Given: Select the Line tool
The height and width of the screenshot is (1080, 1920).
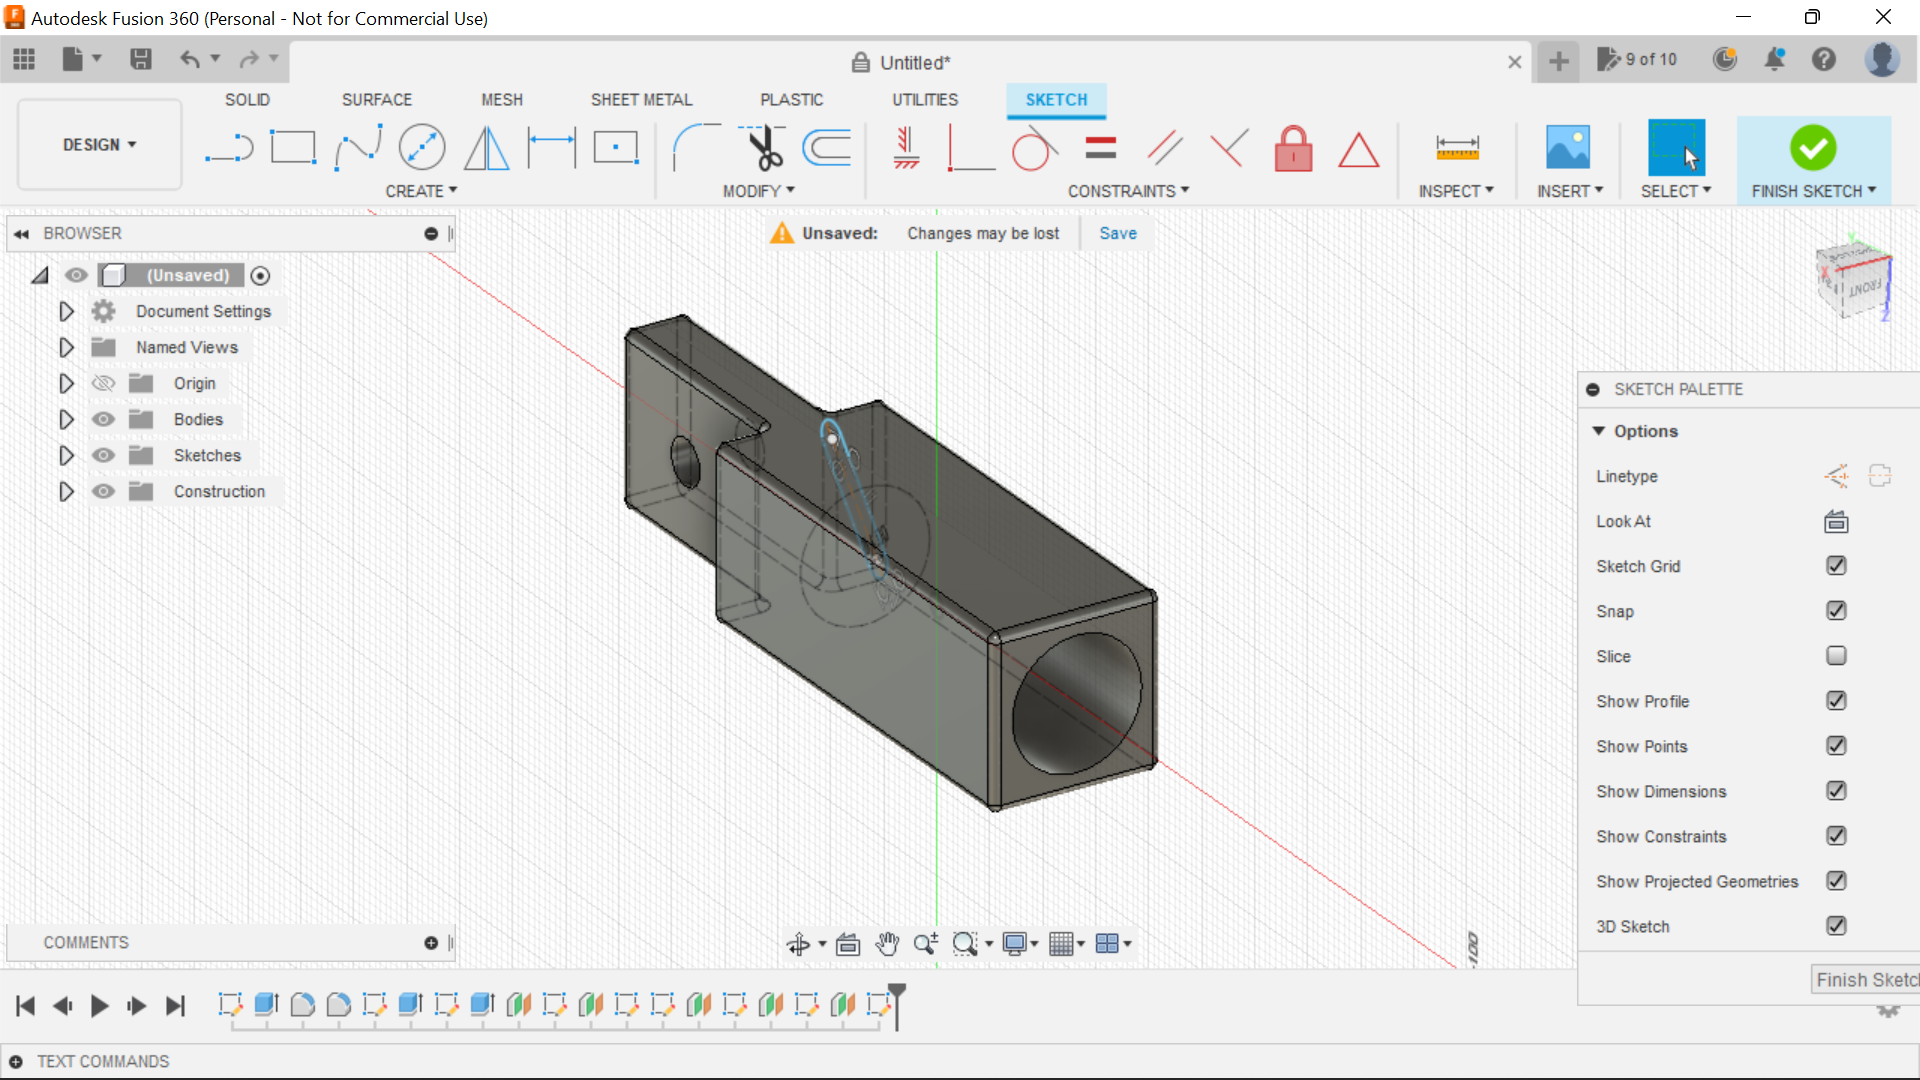Looking at the screenshot, I should [229, 147].
